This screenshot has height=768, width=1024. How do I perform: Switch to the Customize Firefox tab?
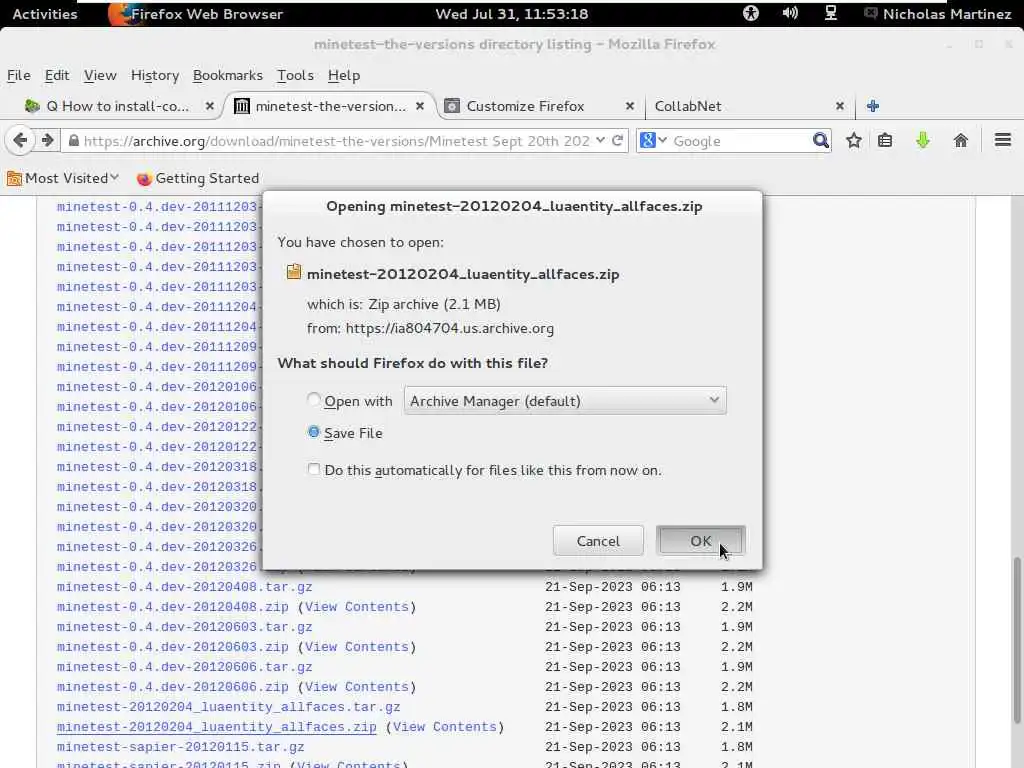click(x=539, y=106)
